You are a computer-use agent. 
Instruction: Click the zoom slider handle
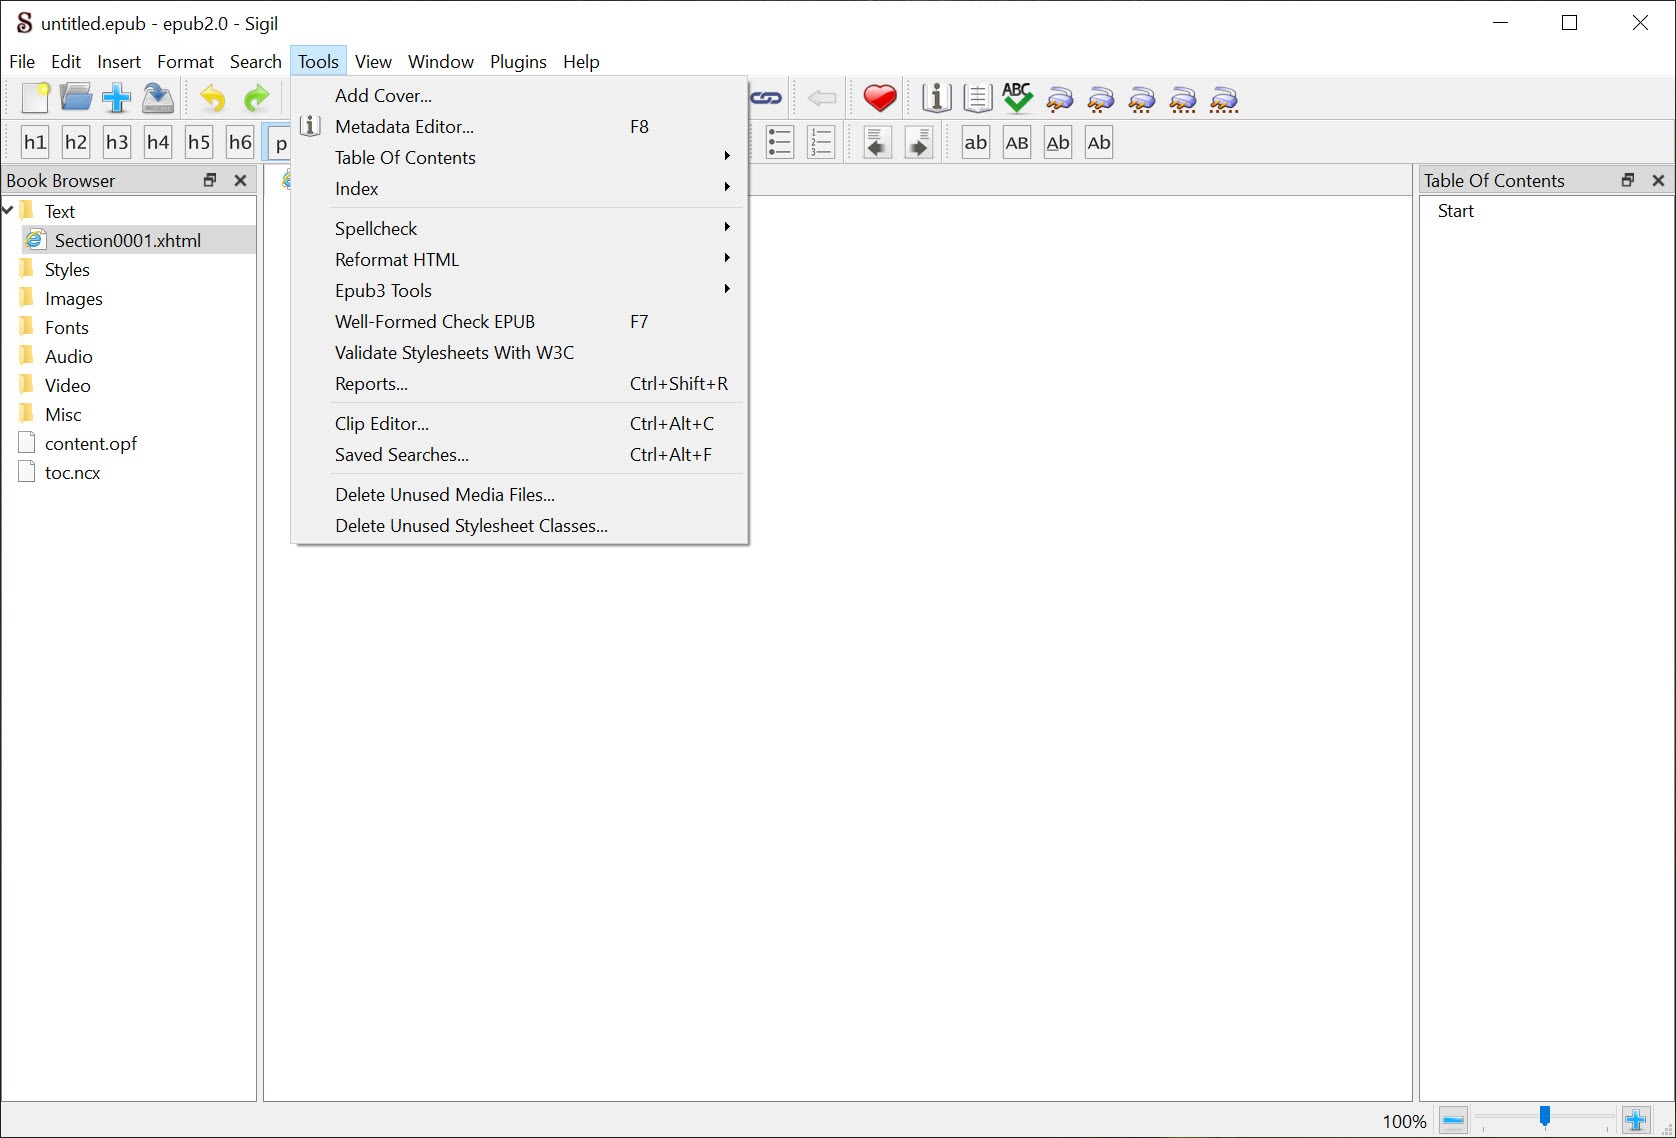tap(1545, 1117)
